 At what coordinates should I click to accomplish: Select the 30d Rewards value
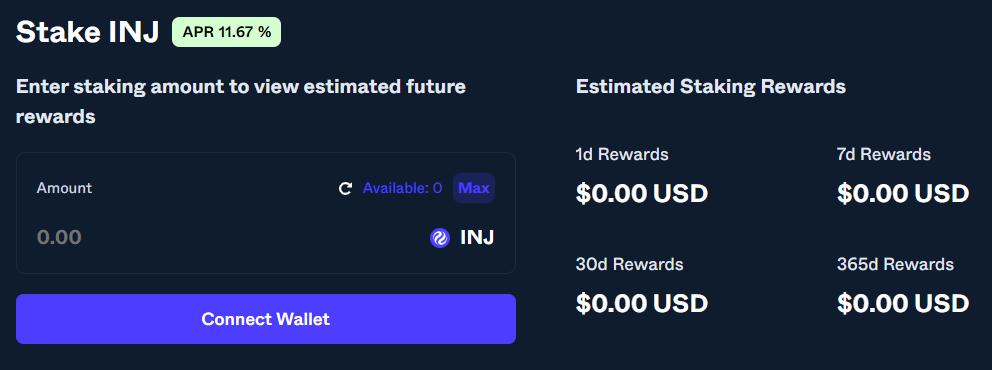642,304
